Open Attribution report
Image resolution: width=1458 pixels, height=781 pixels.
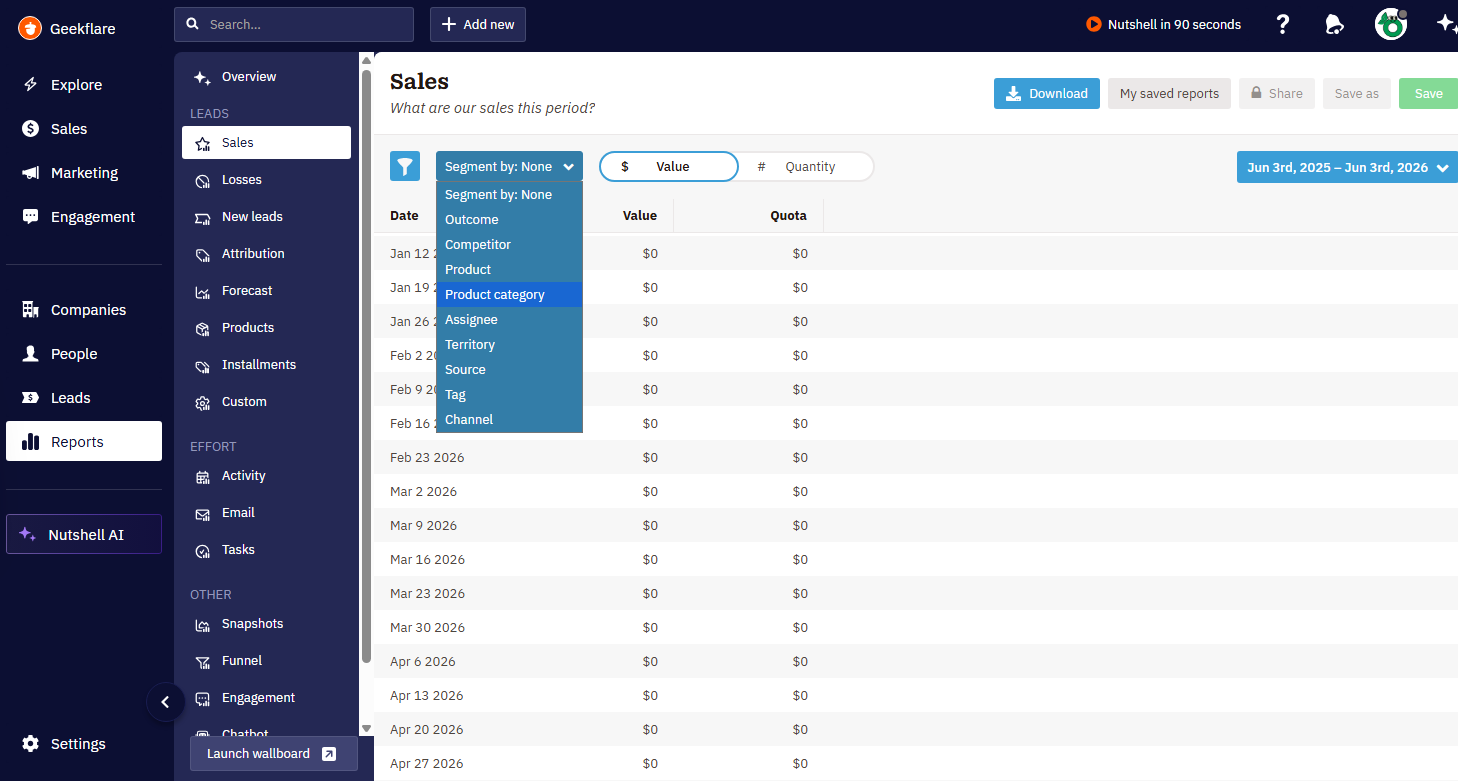266,254
